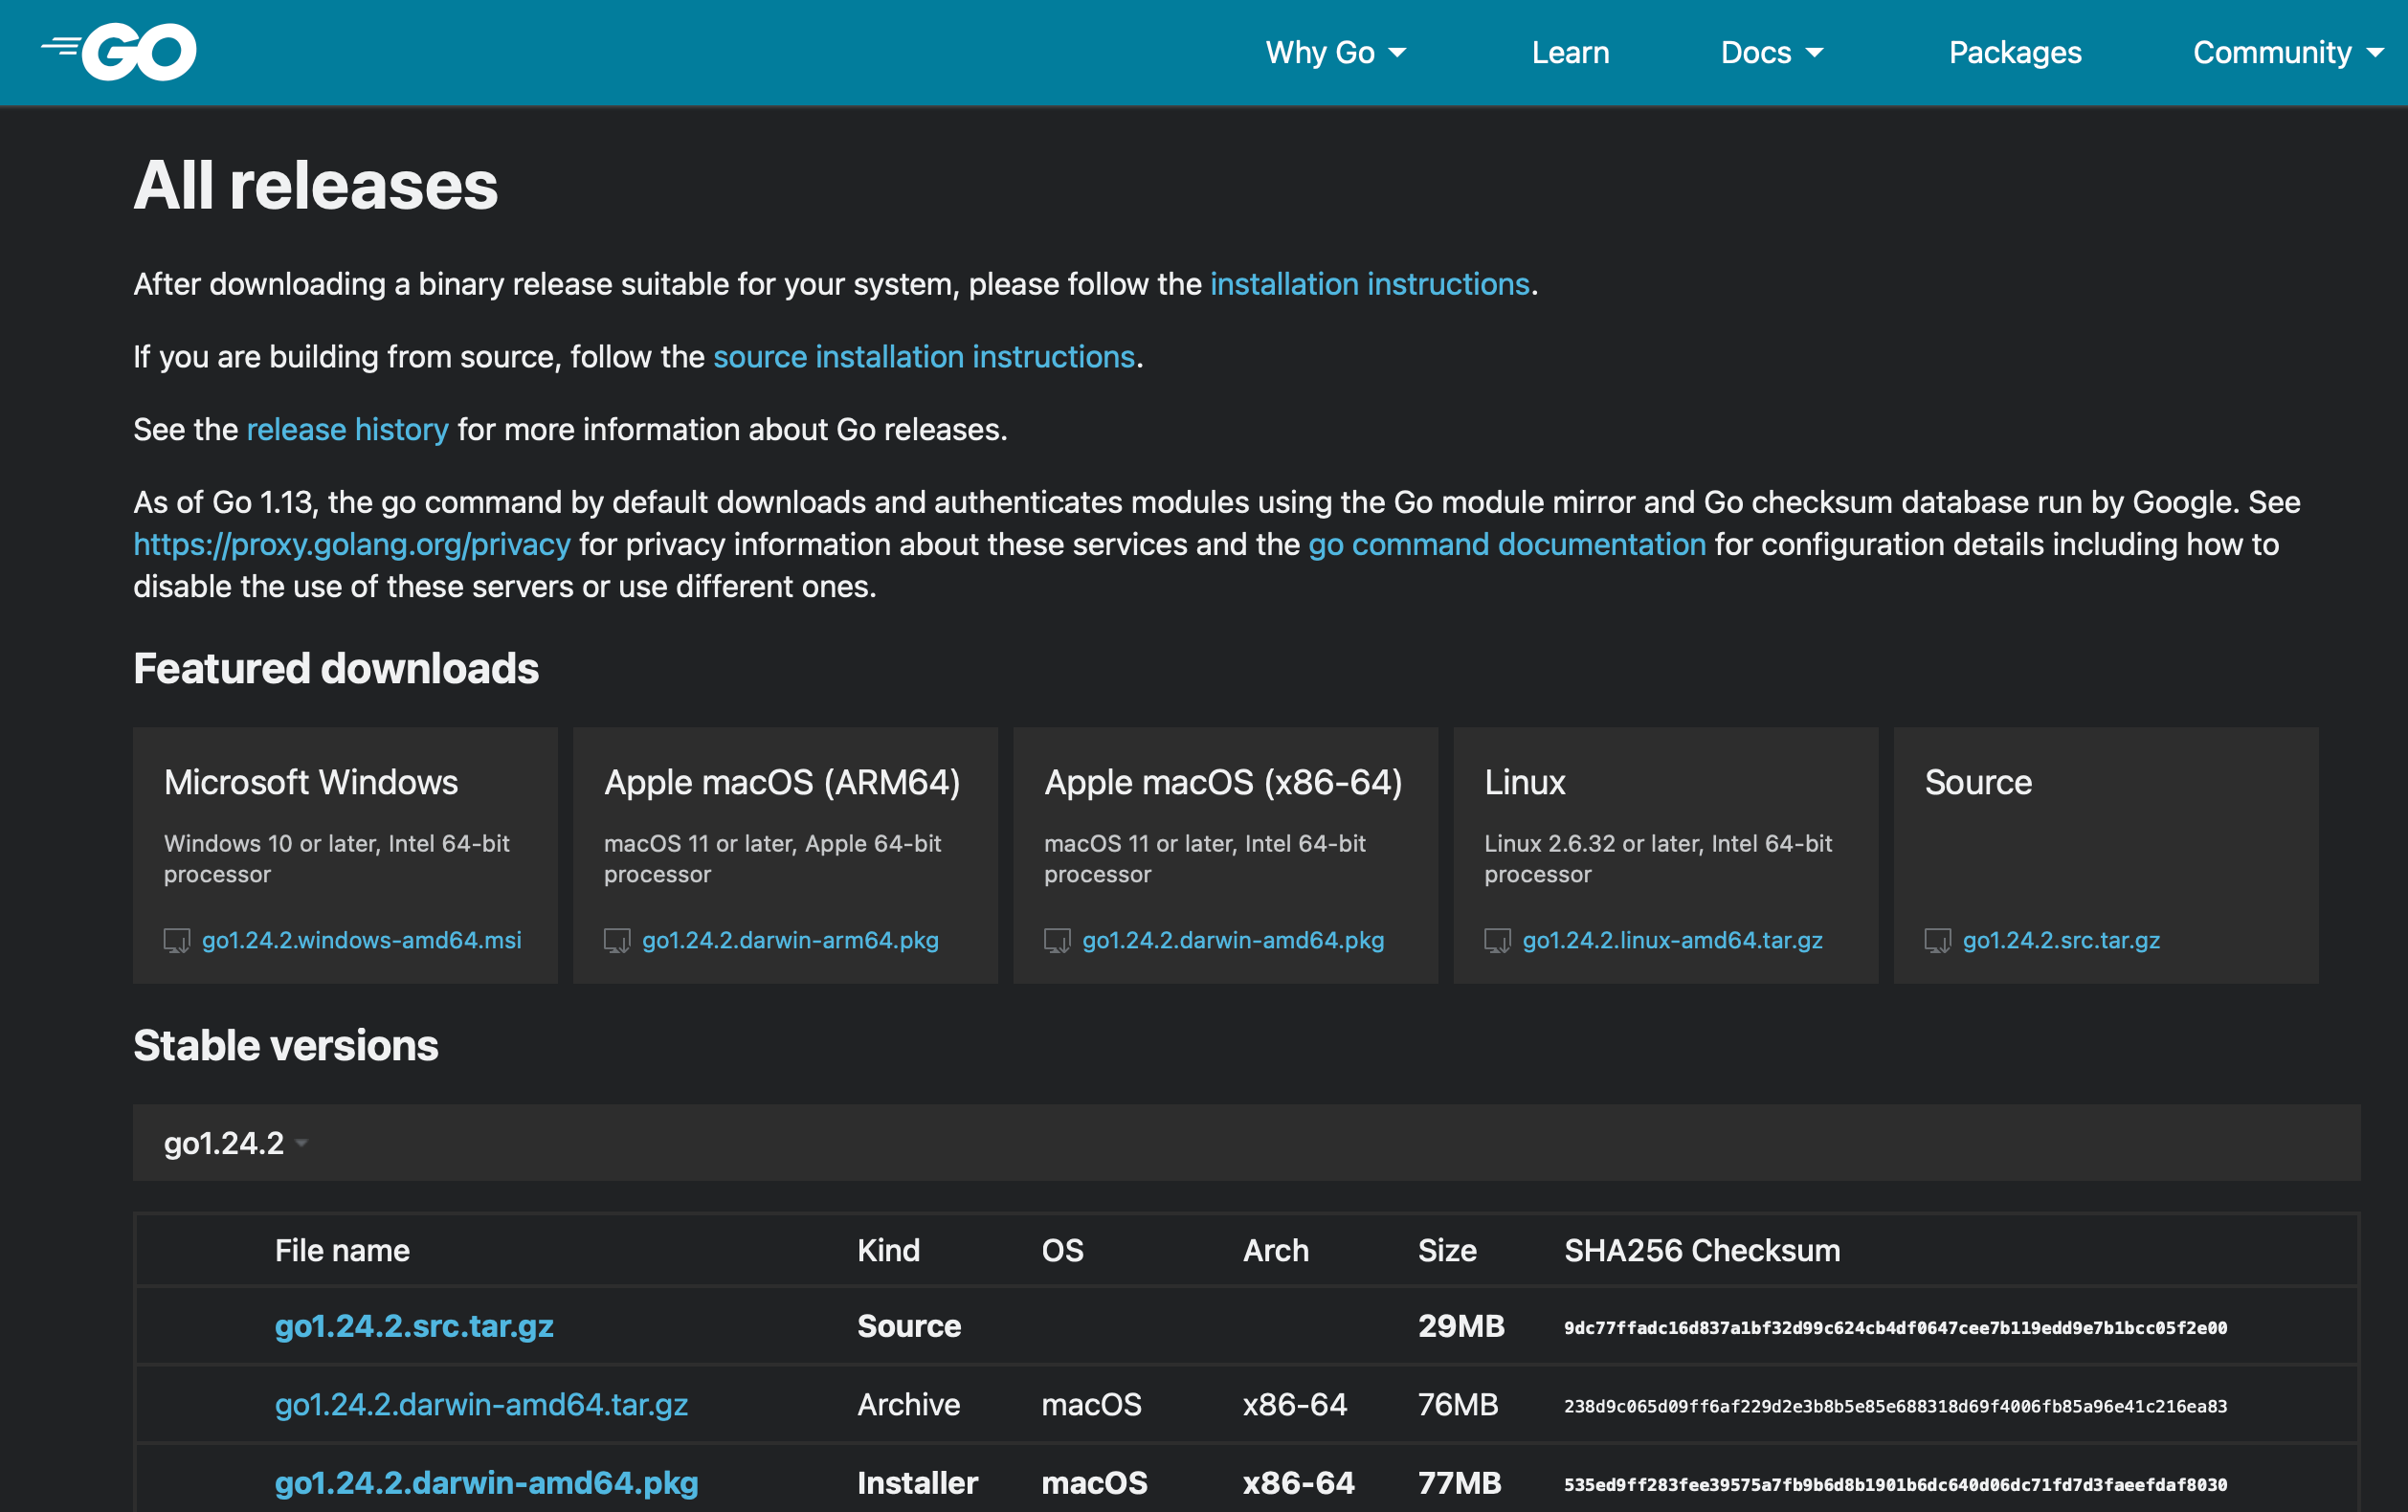Go to the Learn page
The image size is (2408, 1512).
(x=1570, y=52)
